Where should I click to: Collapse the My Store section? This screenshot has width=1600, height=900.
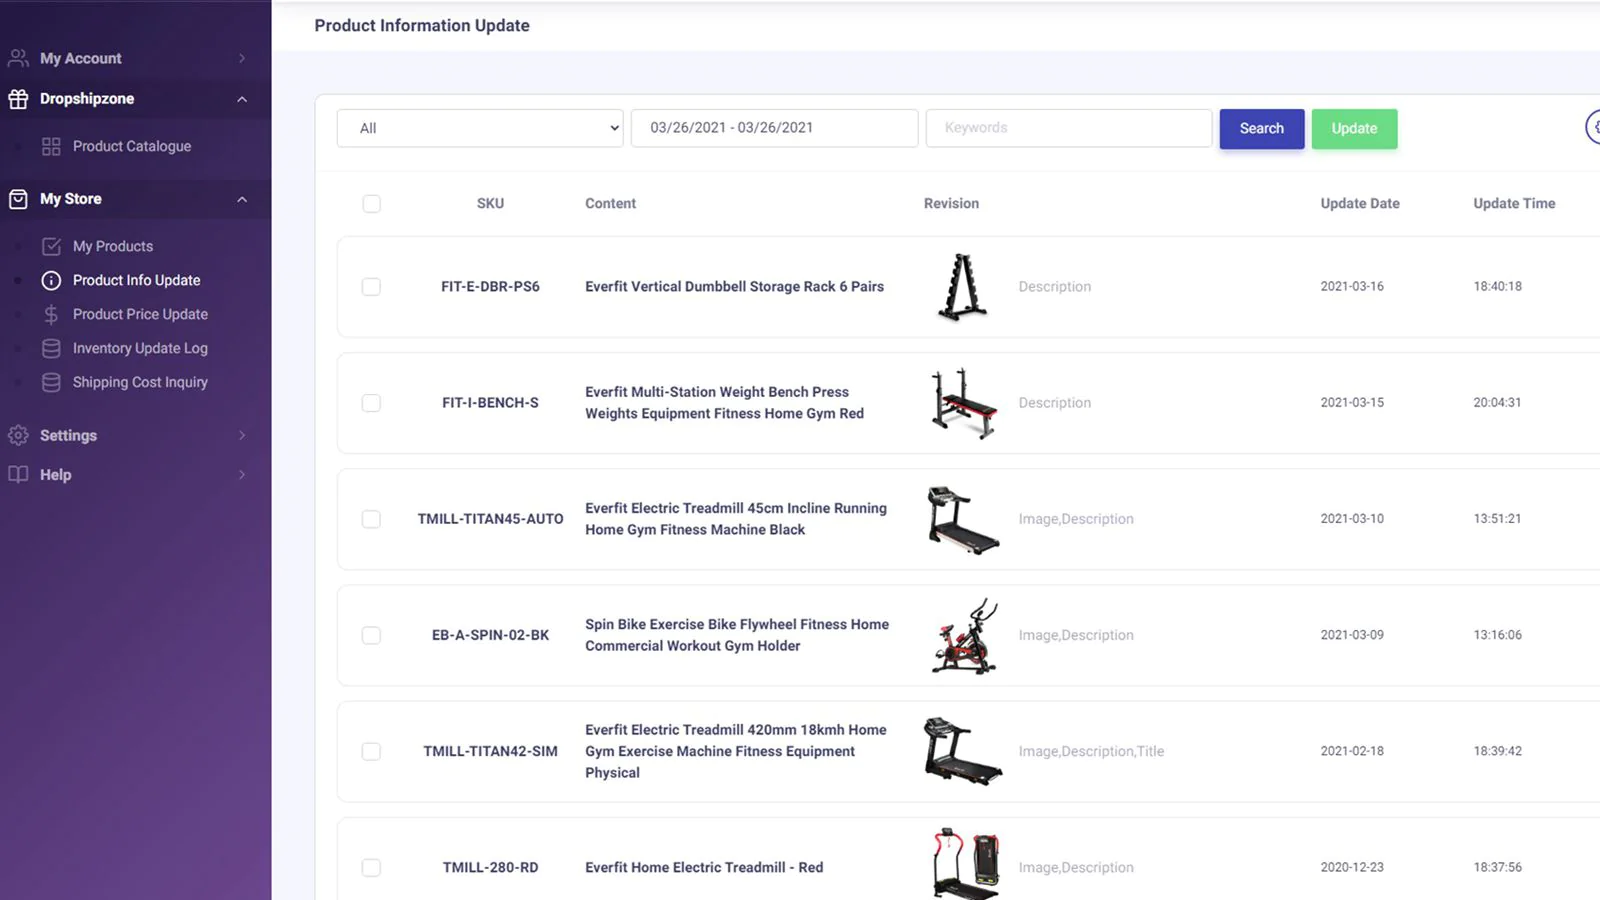pyautogui.click(x=241, y=199)
